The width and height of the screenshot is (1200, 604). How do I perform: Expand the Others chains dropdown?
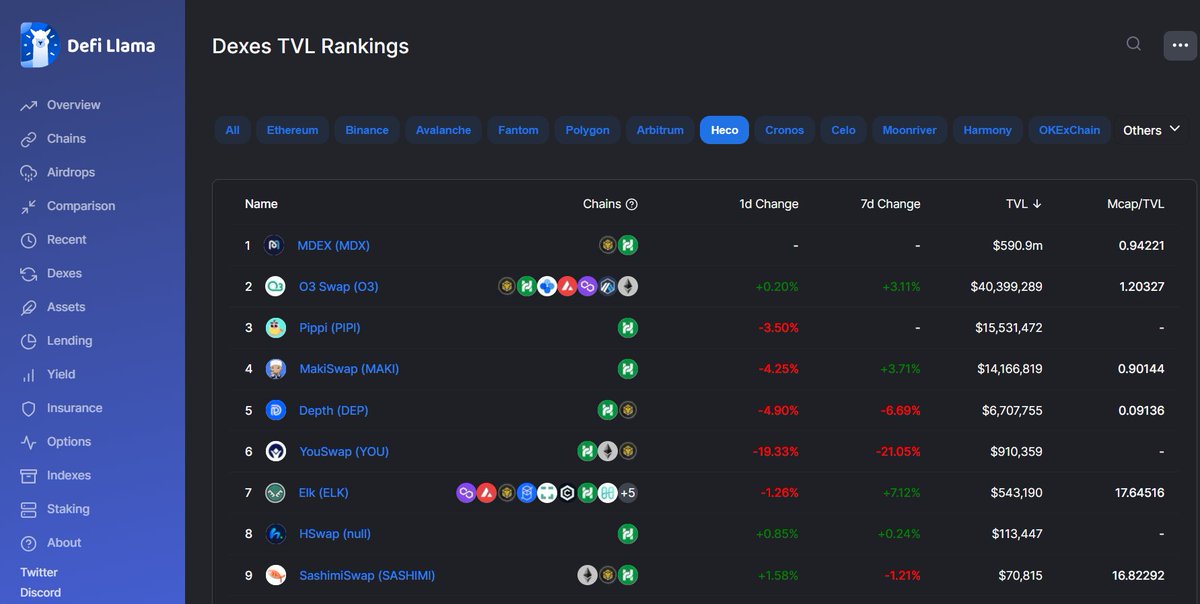tap(1151, 130)
